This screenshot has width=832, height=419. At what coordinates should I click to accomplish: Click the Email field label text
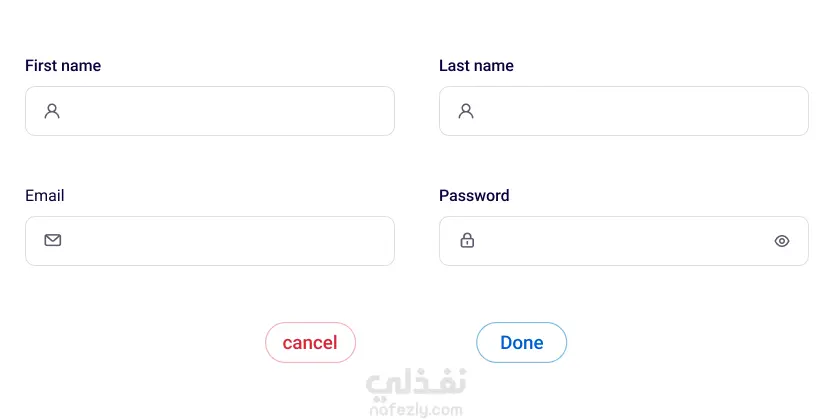pyautogui.click(x=45, y=196)
